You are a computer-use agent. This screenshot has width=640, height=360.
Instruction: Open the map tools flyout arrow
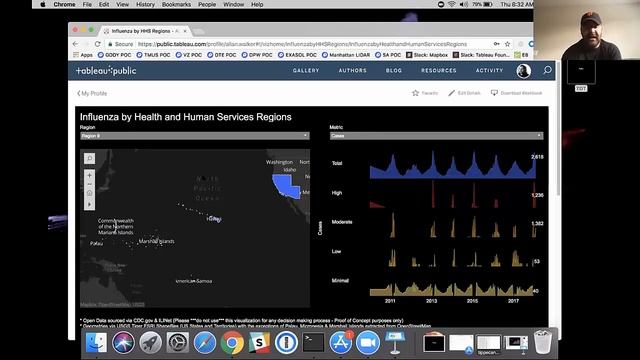coord(89,204)
